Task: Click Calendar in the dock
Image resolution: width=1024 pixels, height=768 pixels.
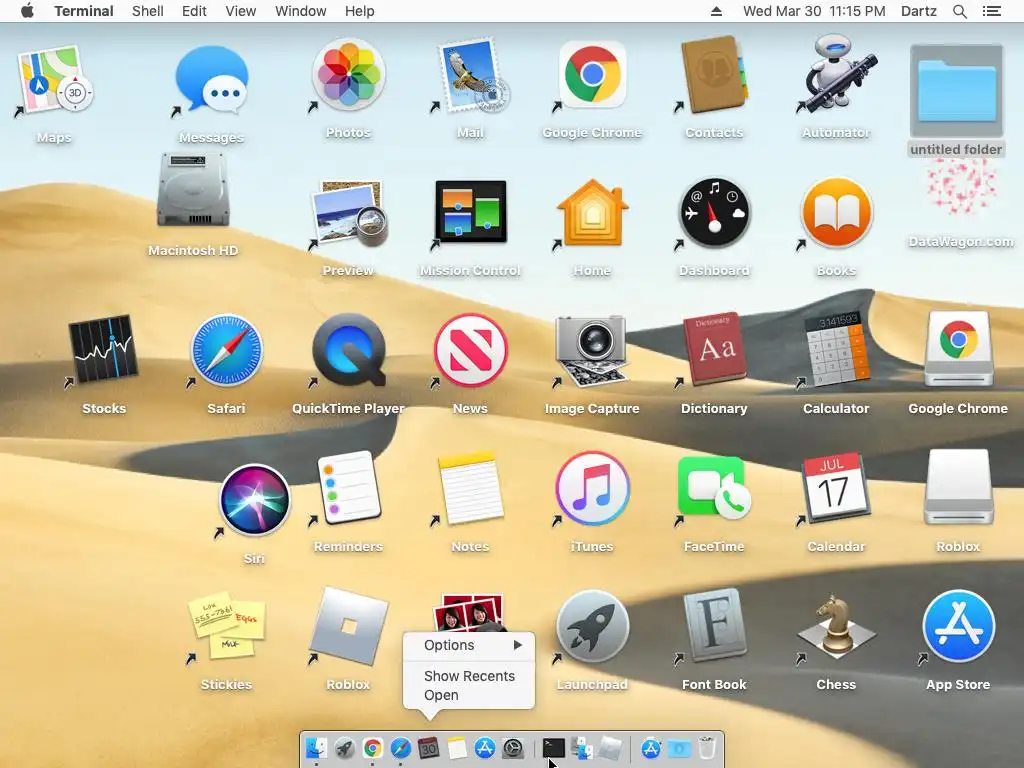Action: pyautogui.click(x=428, y=748)
